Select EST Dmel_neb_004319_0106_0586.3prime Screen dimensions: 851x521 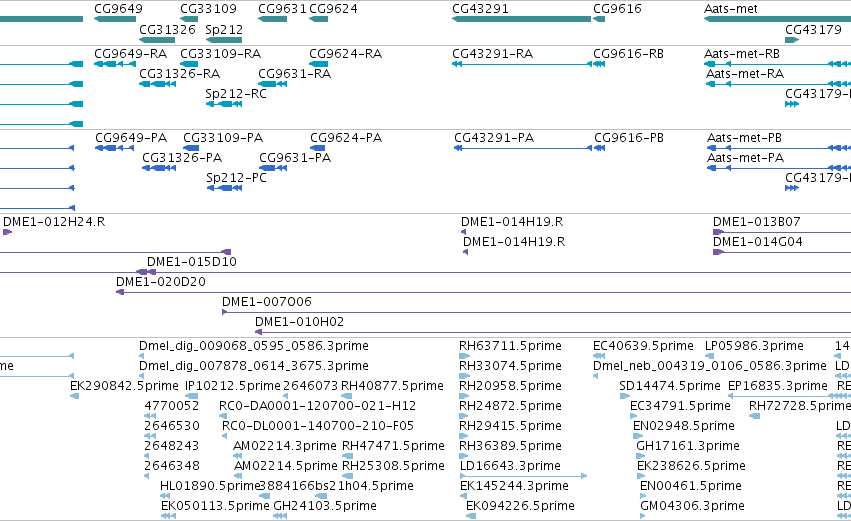click(710, 366)
